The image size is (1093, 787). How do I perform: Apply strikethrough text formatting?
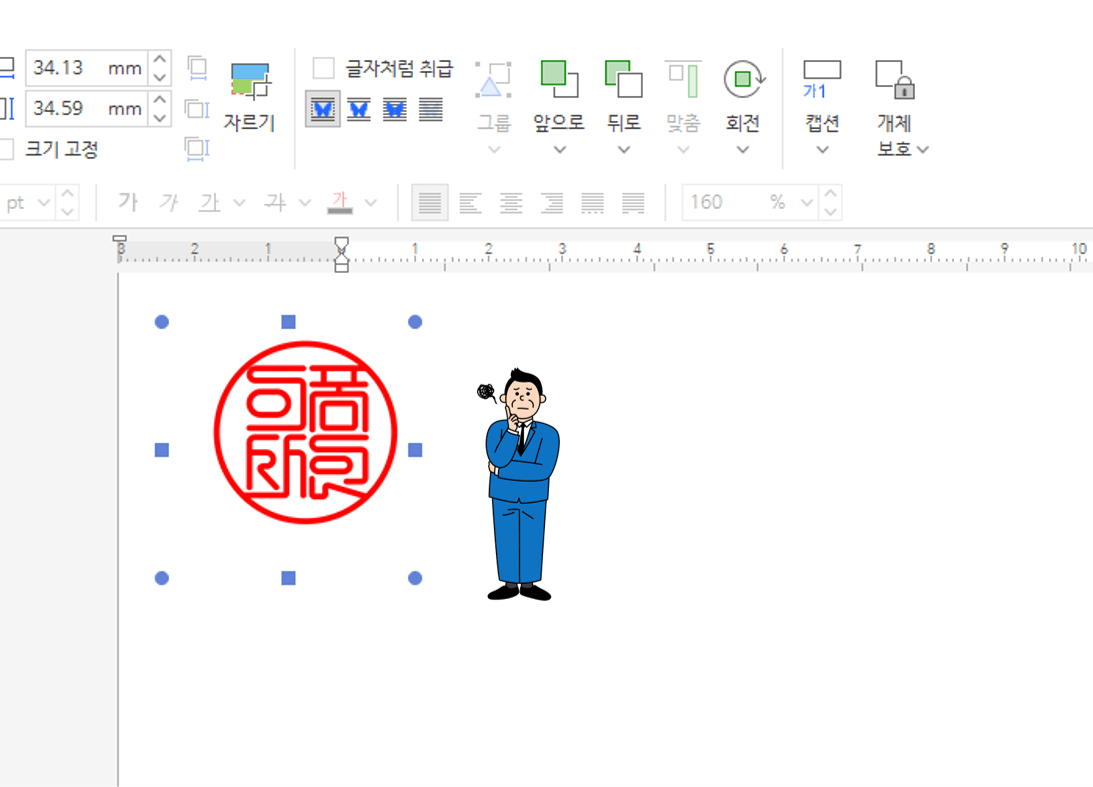click(x=275, y=202)
